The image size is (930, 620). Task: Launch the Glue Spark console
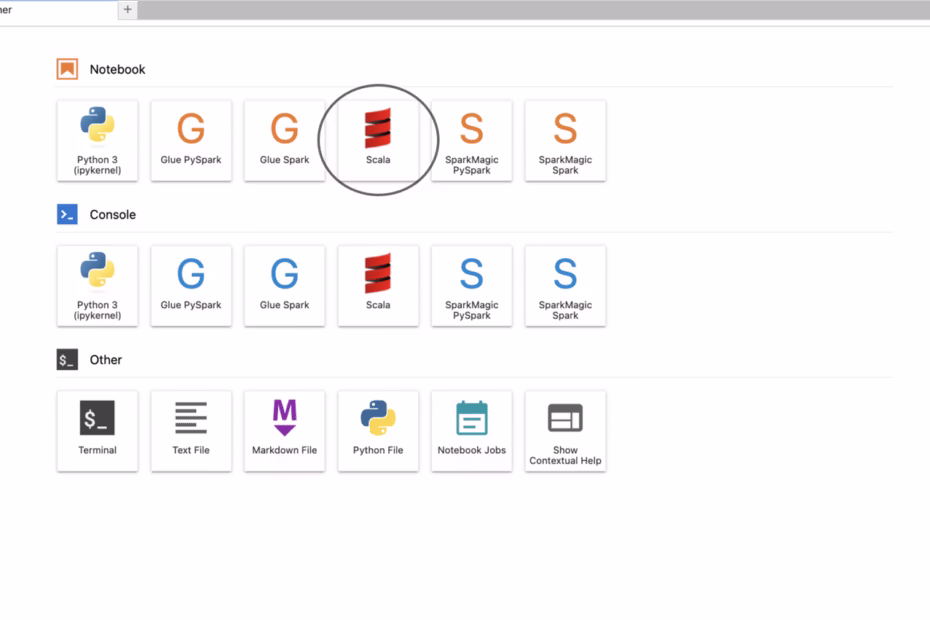click(x=284, y=285)
